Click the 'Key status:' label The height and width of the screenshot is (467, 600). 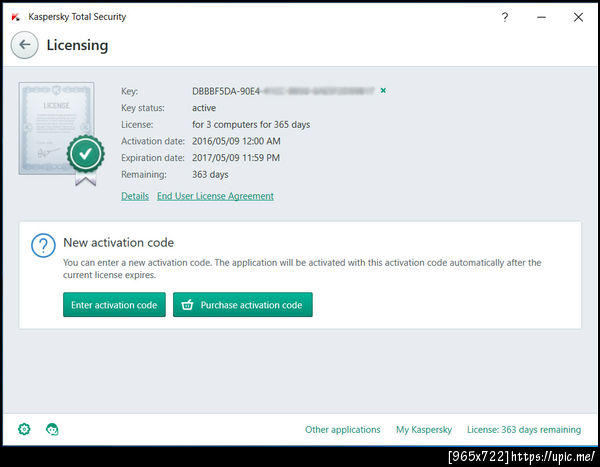point(143,108)
